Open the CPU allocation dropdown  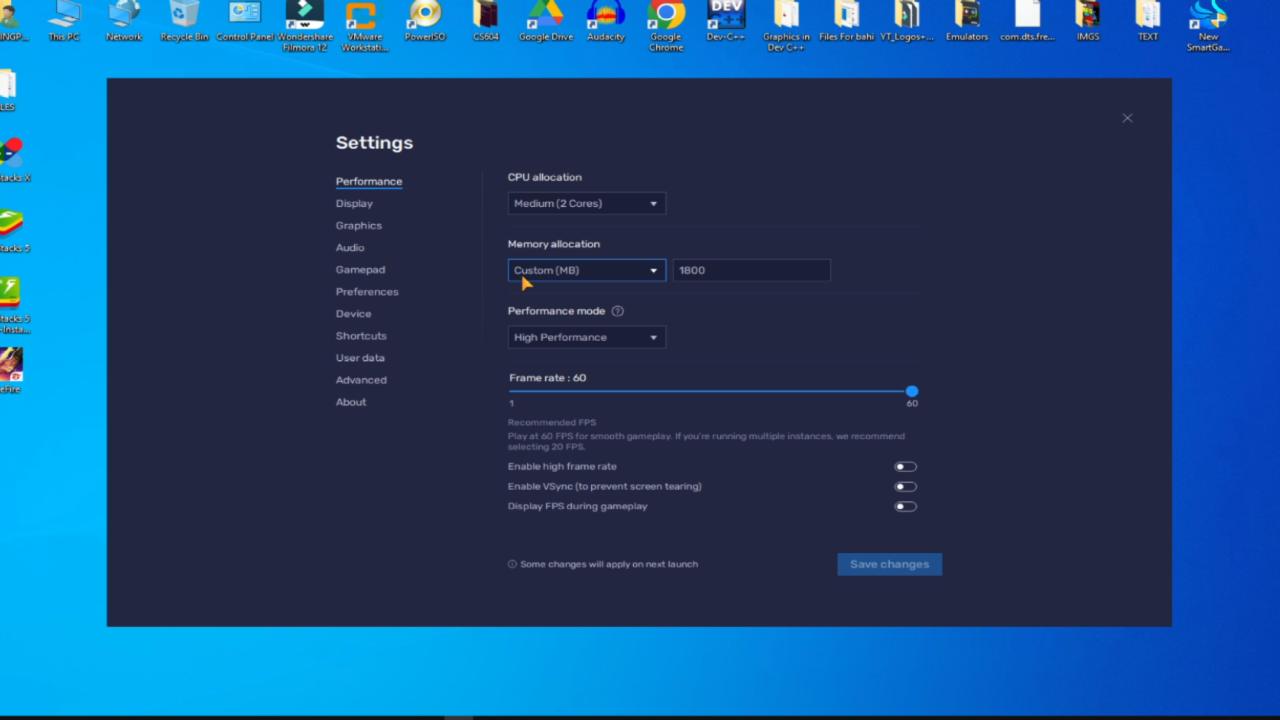[x=586, y=204]
